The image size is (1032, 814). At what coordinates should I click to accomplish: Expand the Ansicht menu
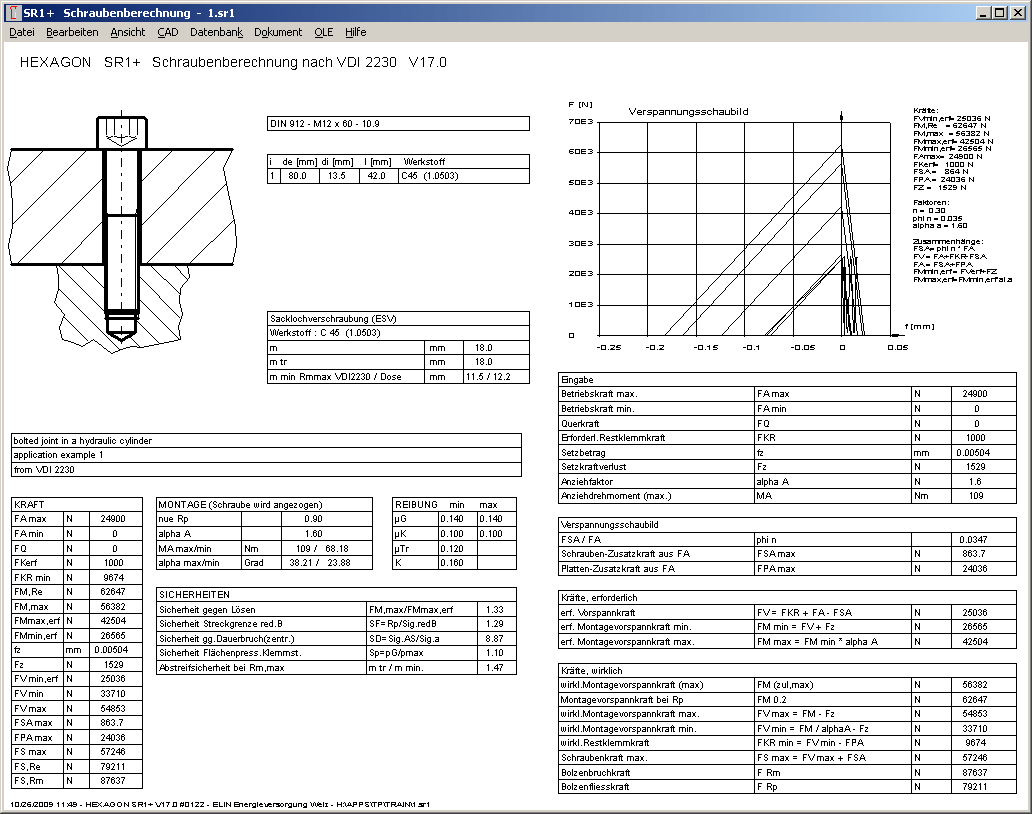click(x=128, y=32)
